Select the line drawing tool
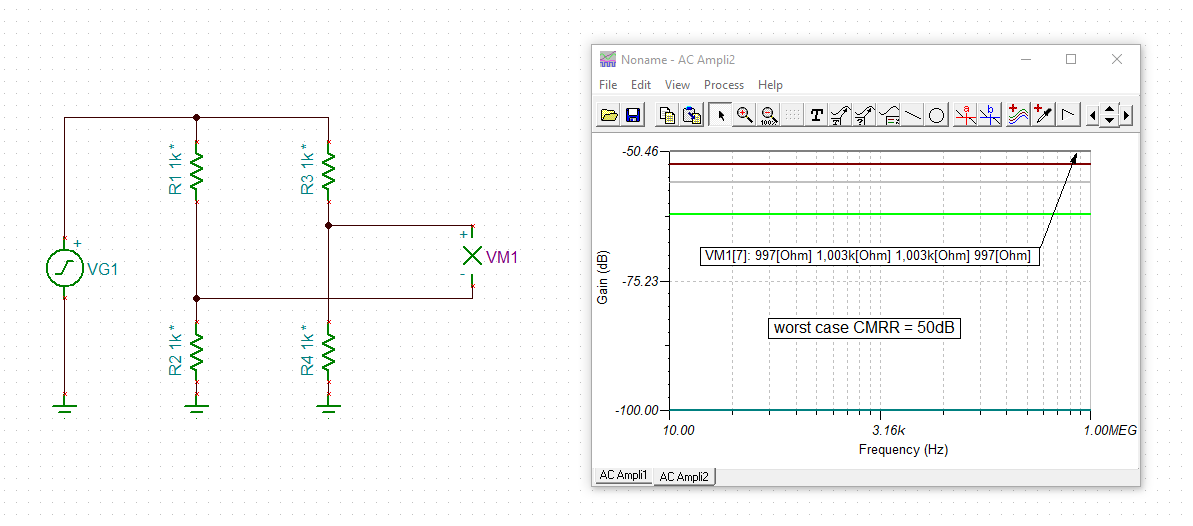 (x=913, y=115)
